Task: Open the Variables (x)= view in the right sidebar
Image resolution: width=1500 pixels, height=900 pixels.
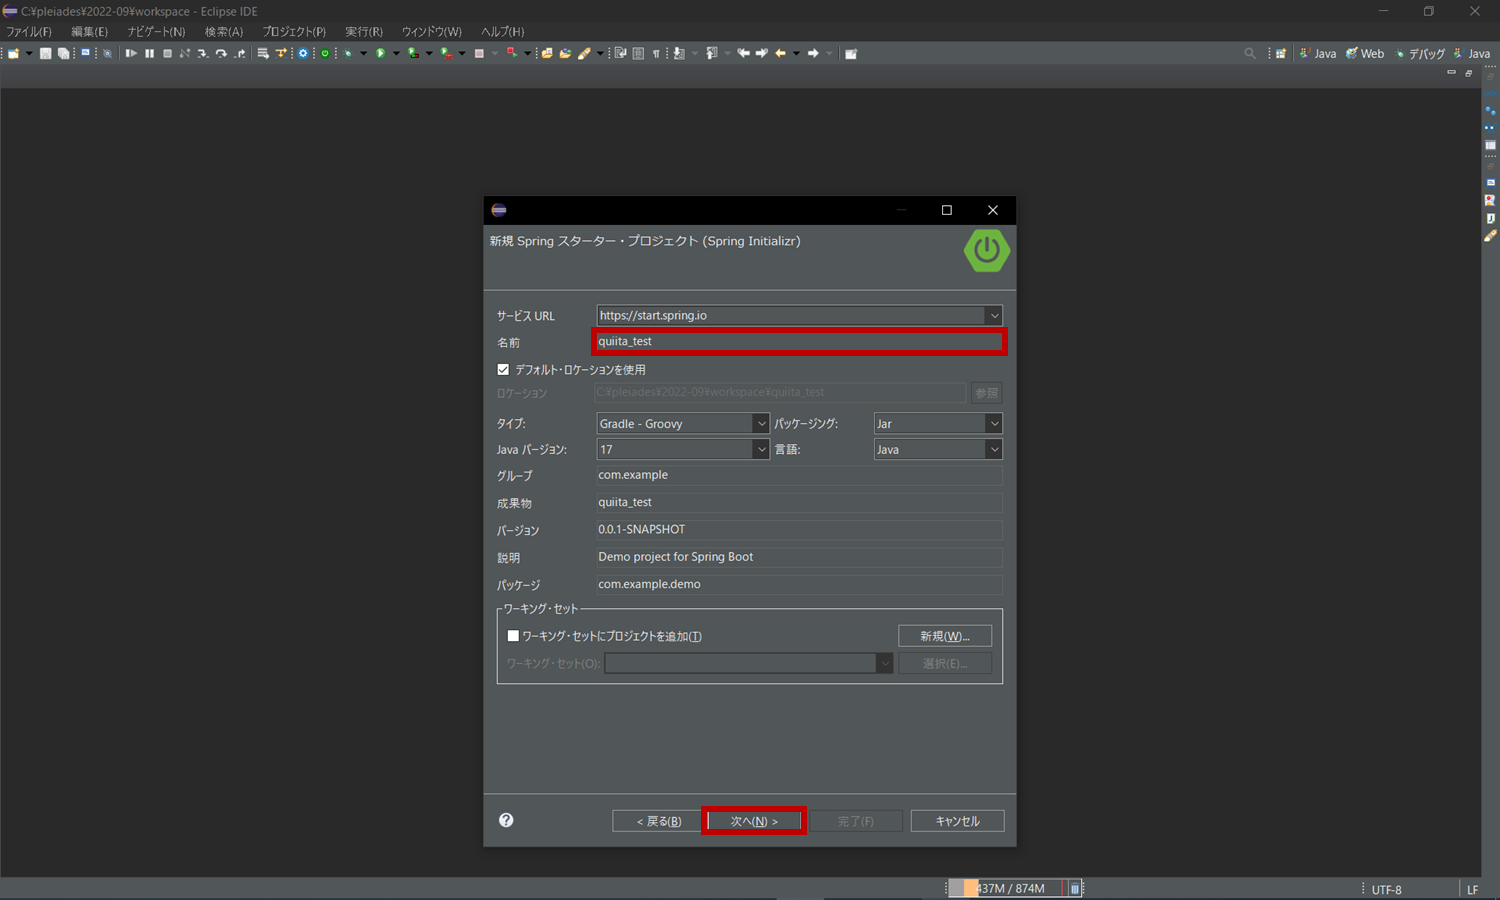Action: point(1490,93)
